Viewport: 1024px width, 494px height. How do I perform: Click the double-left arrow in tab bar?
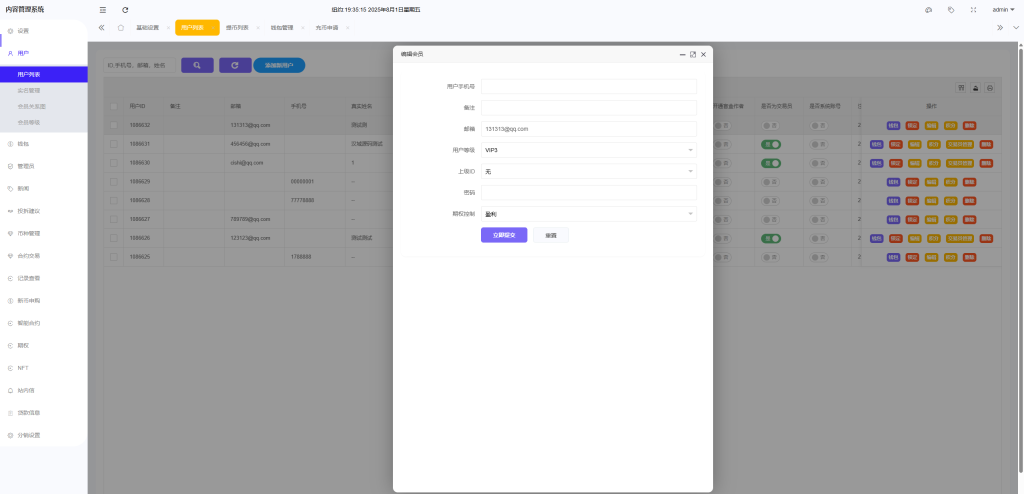[102, 28]
